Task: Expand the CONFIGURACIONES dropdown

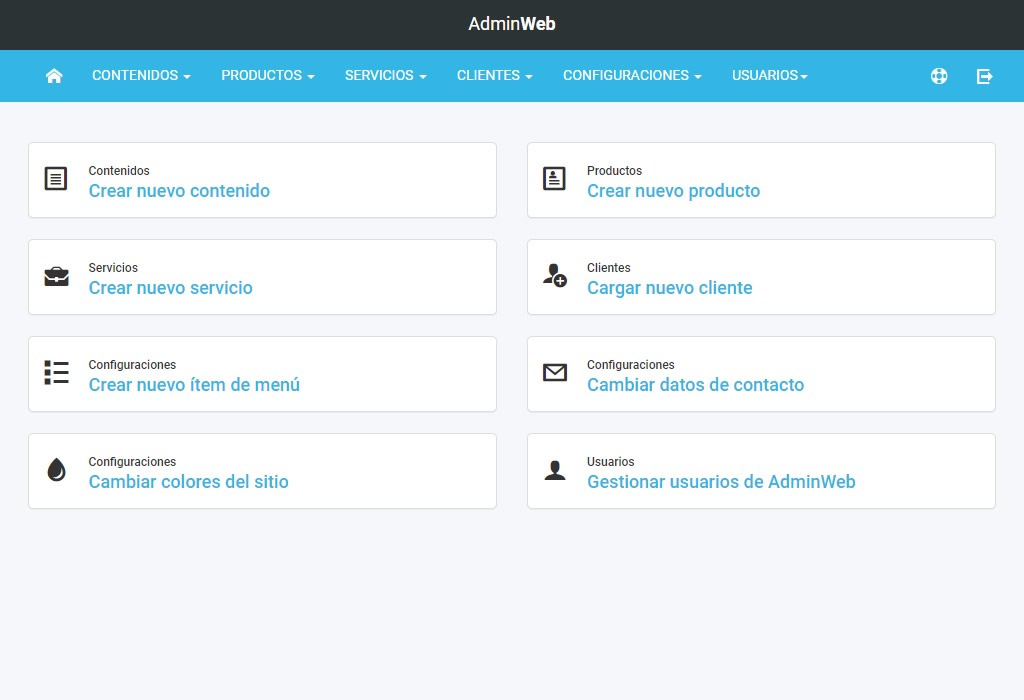Action: 631,75
